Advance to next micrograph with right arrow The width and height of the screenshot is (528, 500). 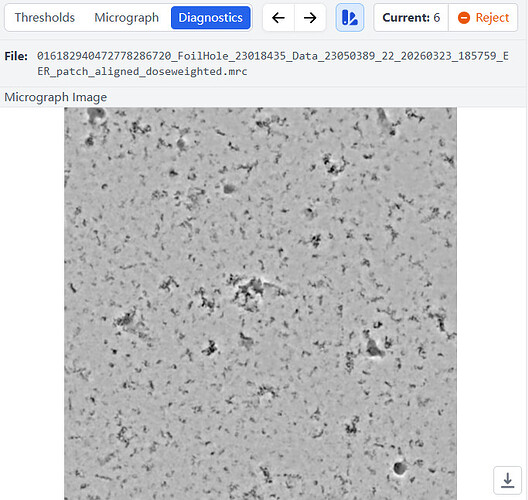tap(310, 18)
